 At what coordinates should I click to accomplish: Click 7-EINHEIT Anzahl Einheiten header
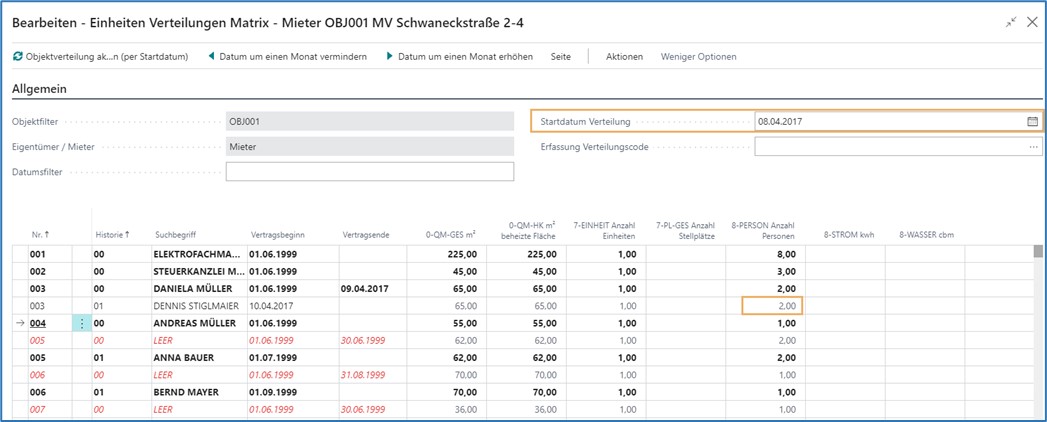click(x=603, y=230)
